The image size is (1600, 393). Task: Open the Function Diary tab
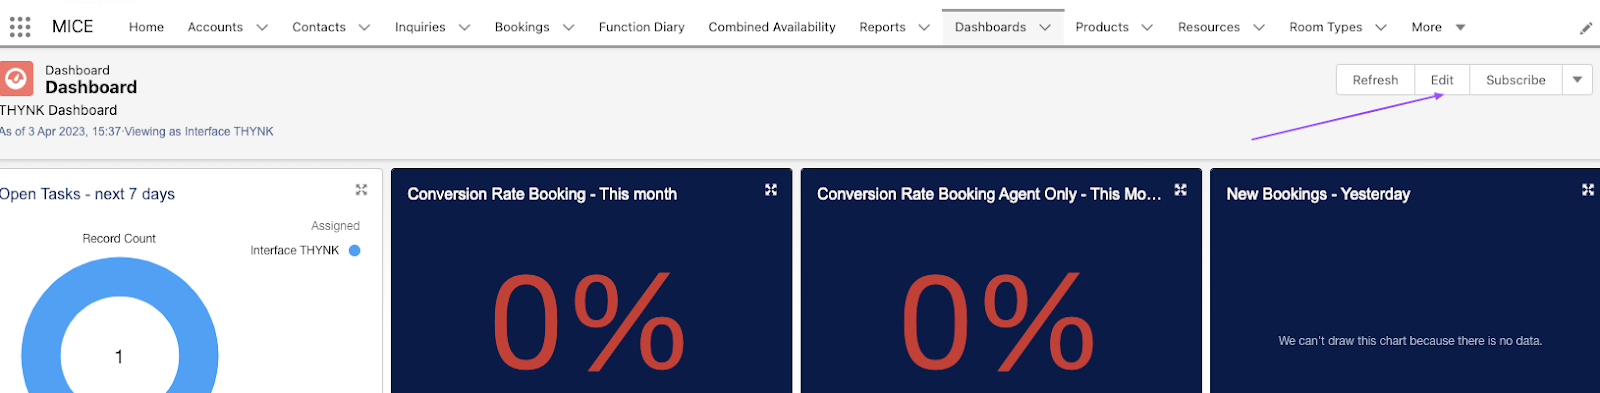pyautogui.click(x=642, y=28)
